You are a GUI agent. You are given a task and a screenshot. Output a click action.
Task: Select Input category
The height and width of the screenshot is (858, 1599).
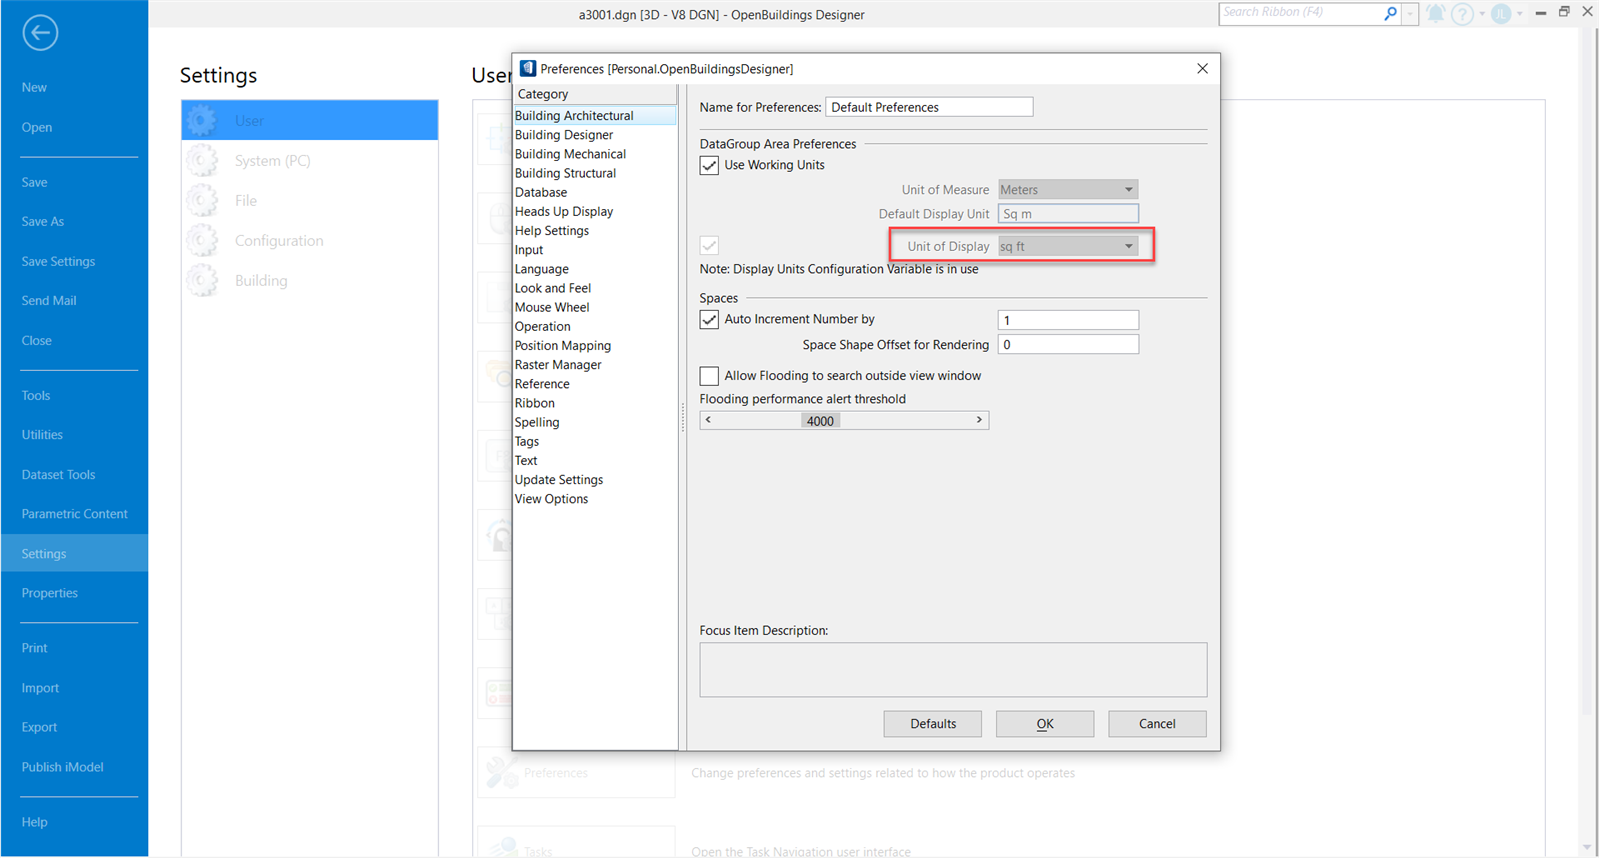pyautogui.click(x=594, y=250)
